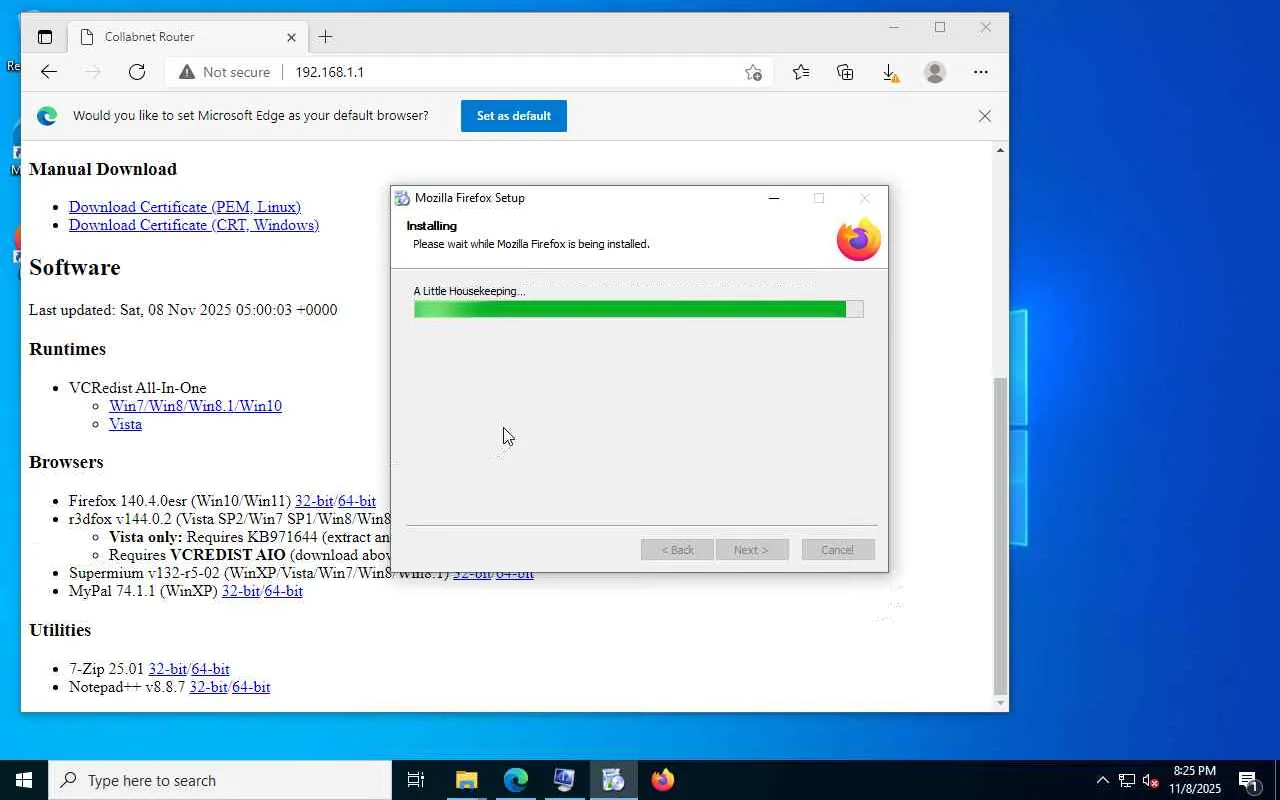Go back in Edge browser
1280x800 pixels.
click(x=49, y=72)
